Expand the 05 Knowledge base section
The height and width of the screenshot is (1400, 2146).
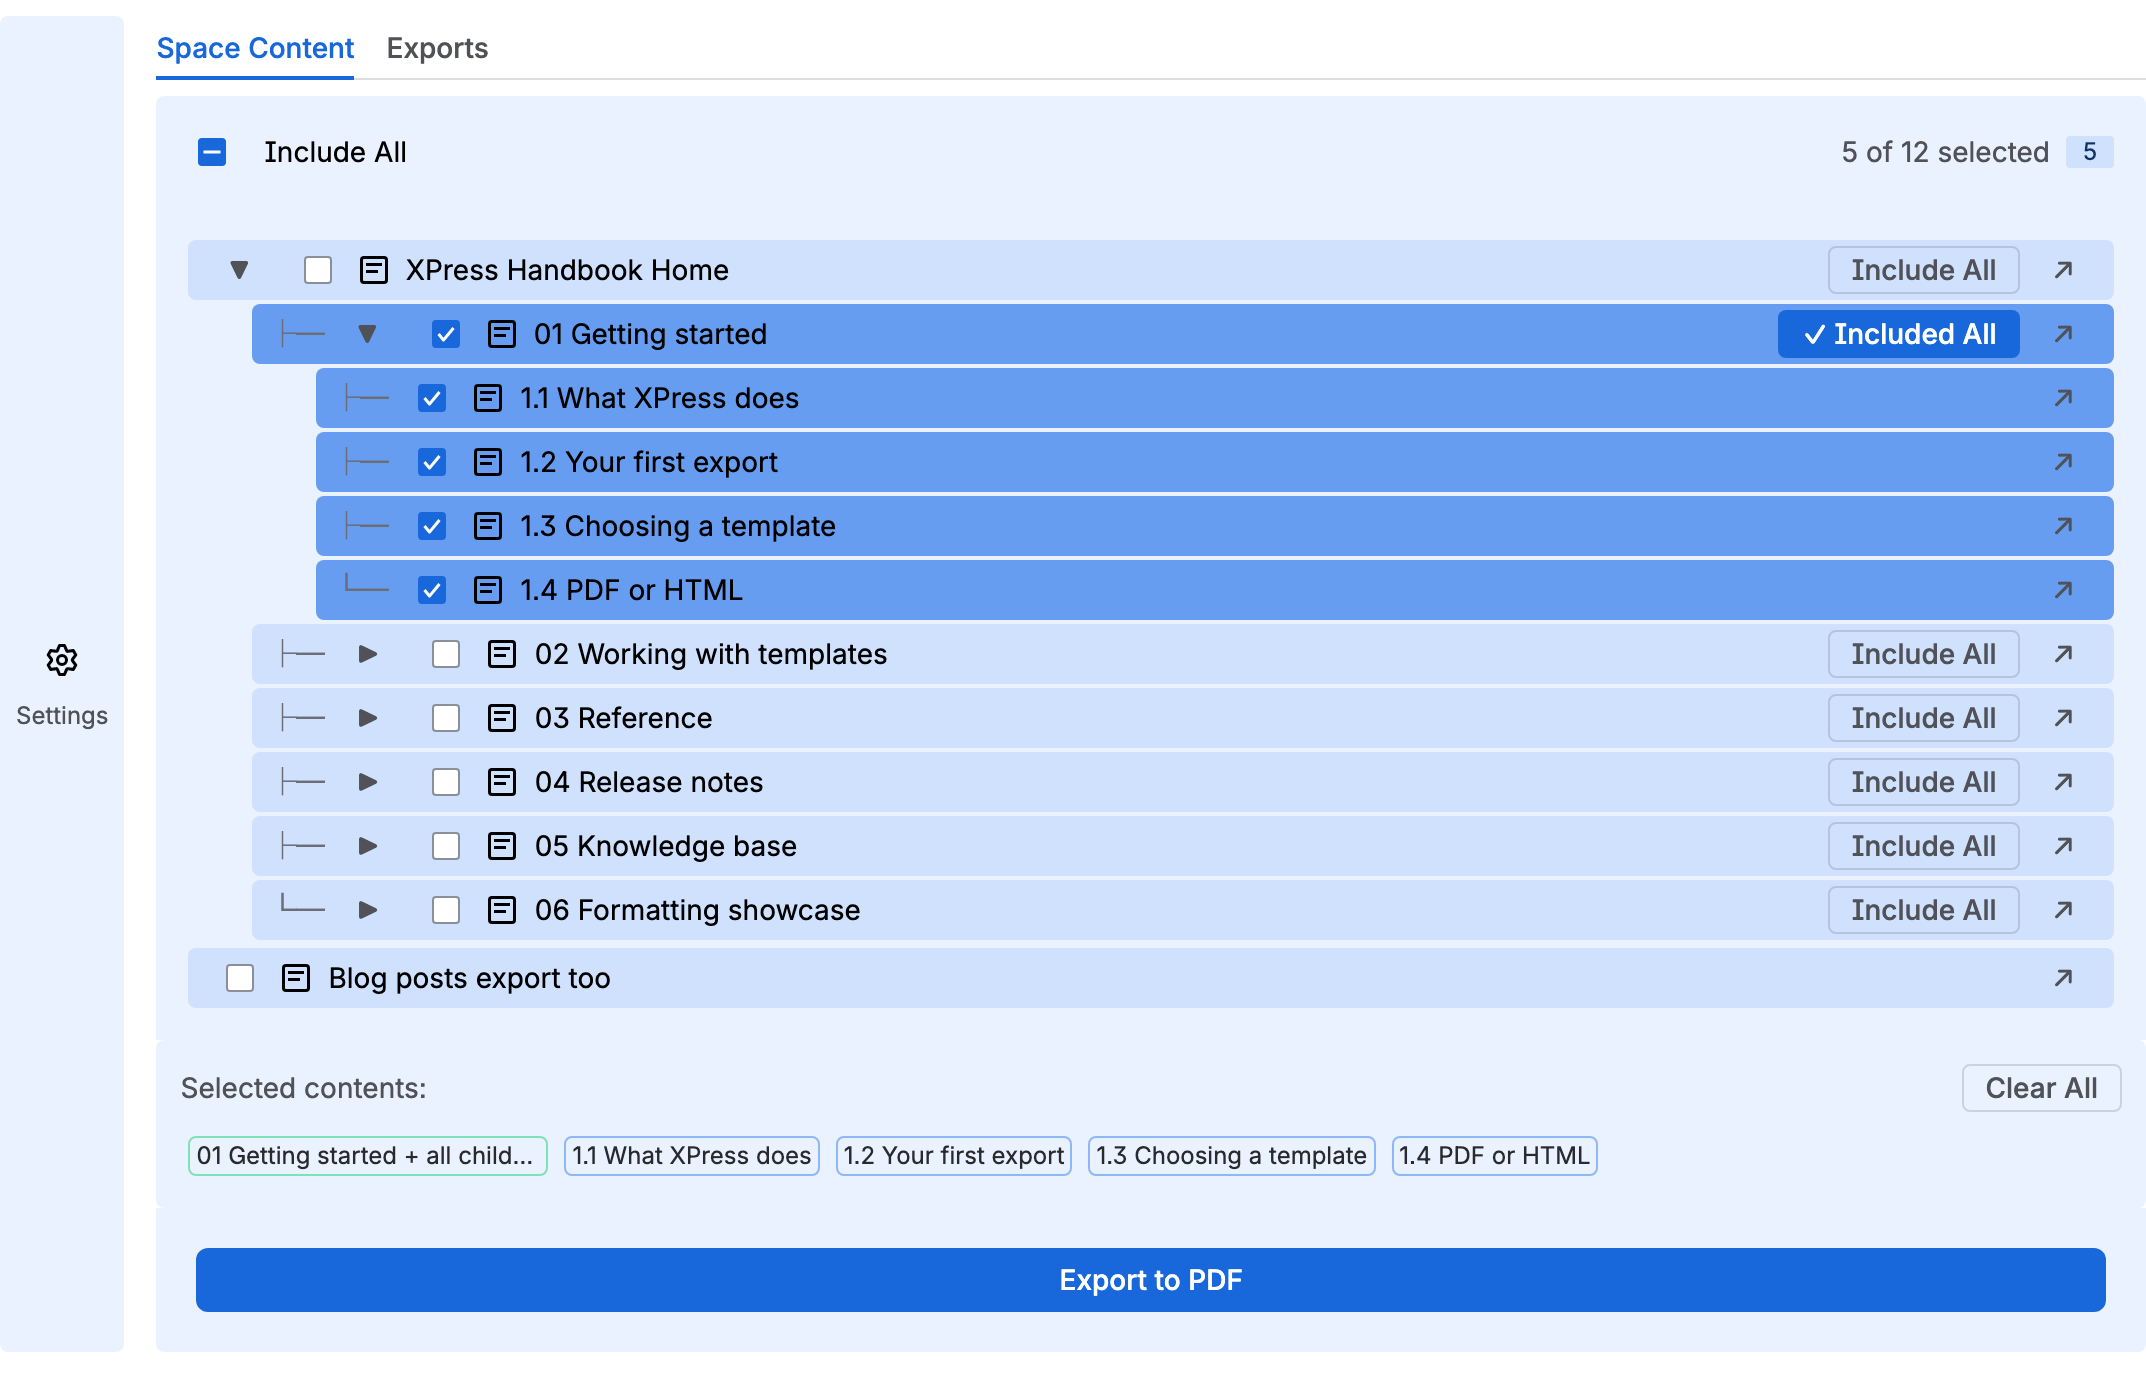point(368,846)
